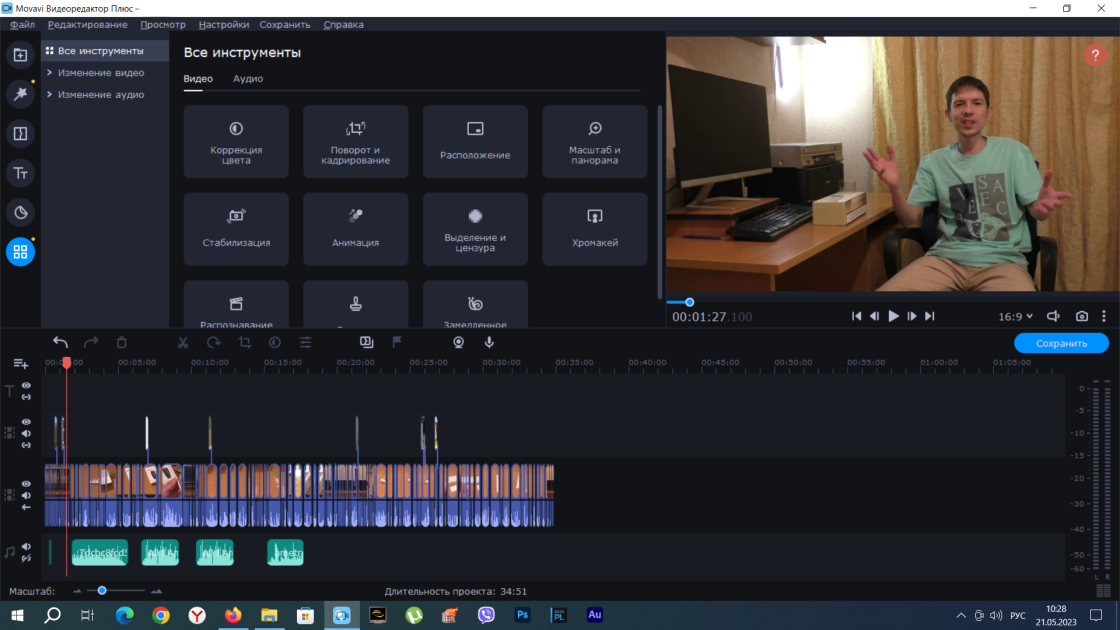Click the Import files sidebar icon
The image size is (1120, 630).
pos(20,55)
